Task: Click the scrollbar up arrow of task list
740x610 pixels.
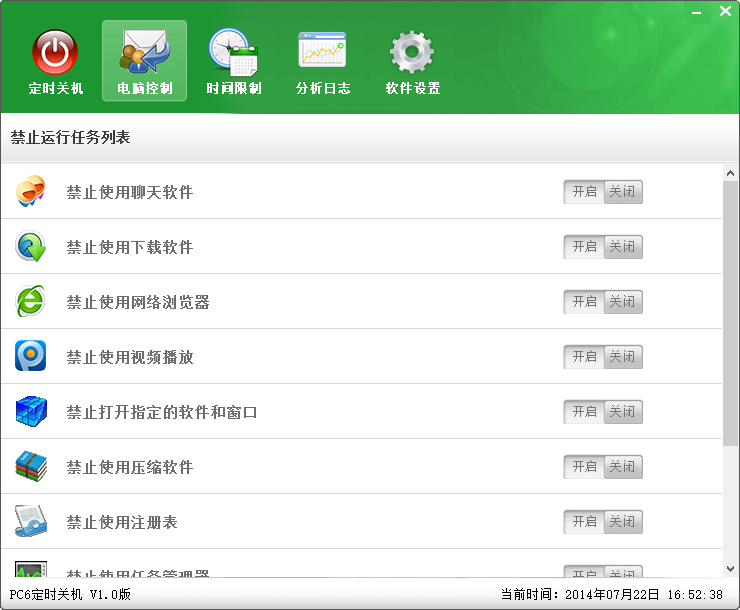Action: click(x=731, y=173)
